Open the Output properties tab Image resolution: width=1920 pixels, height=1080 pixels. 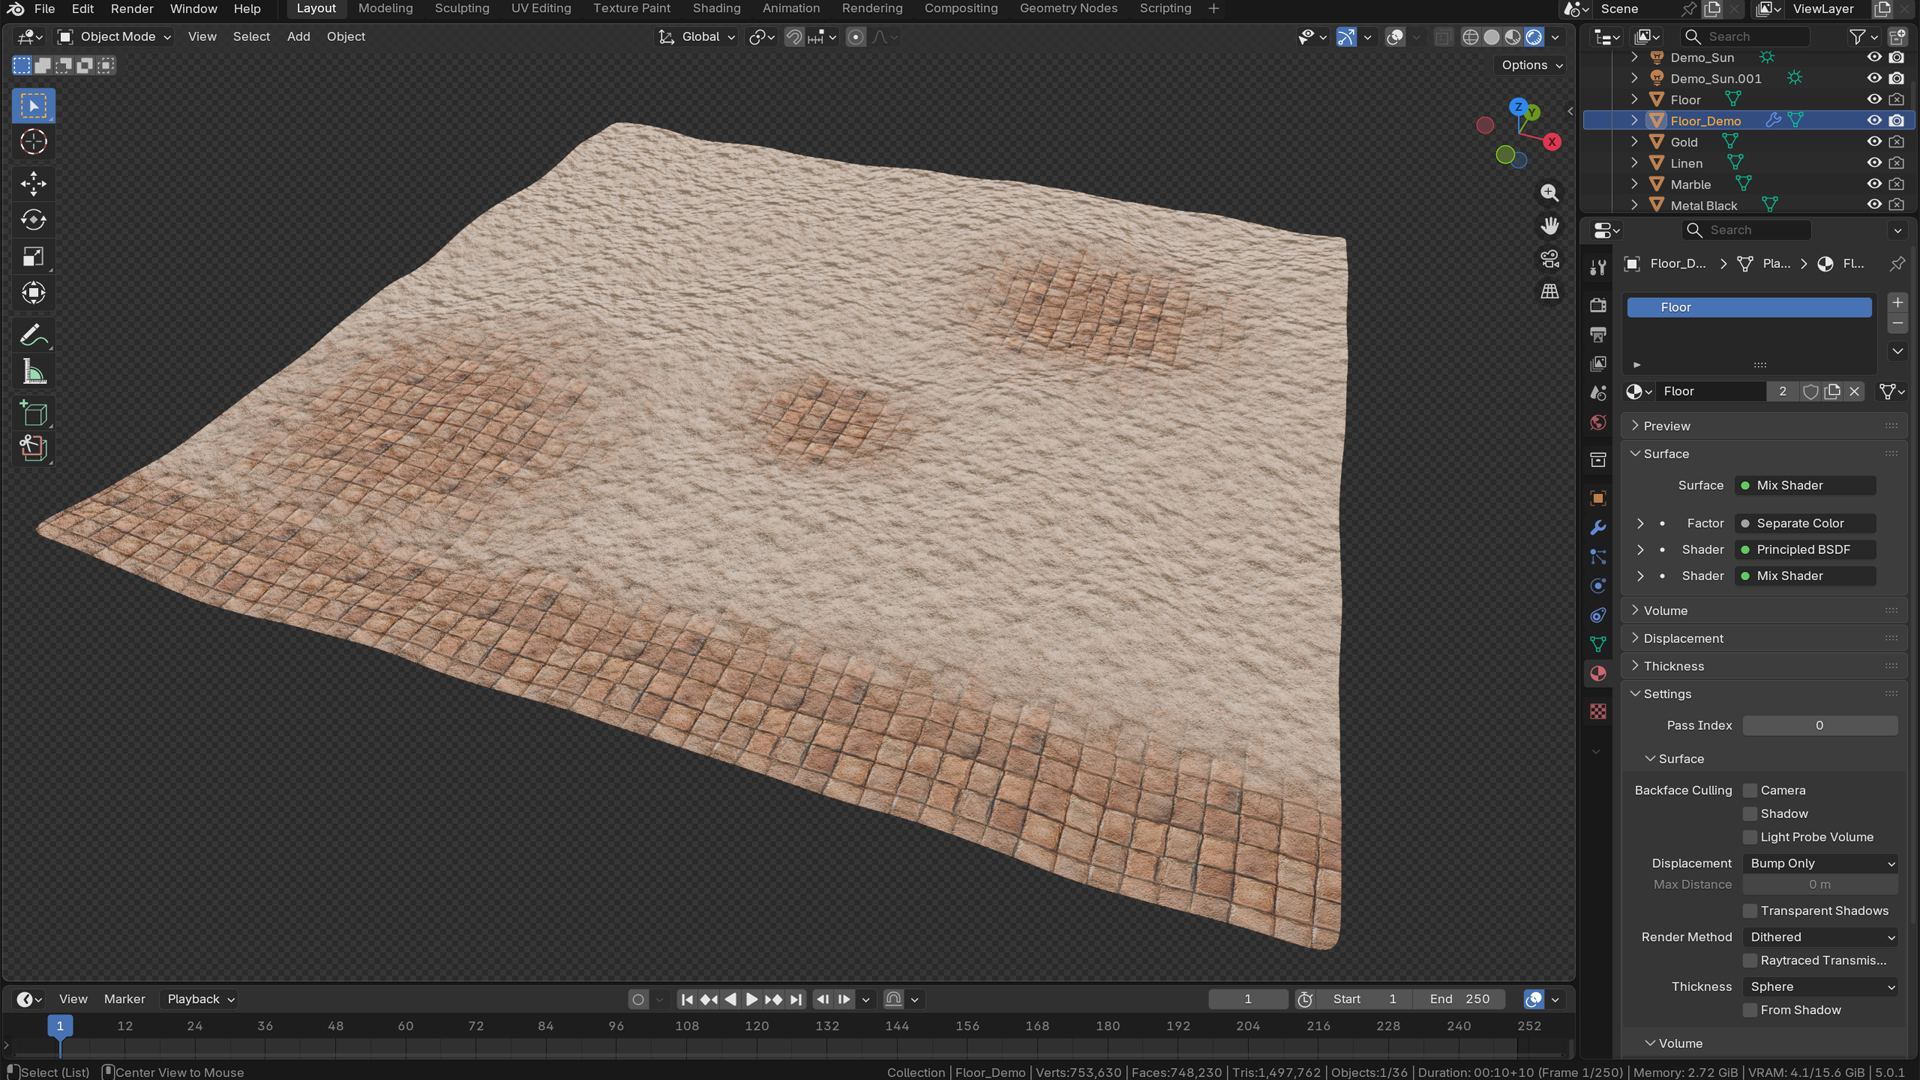pos(1598,334)
